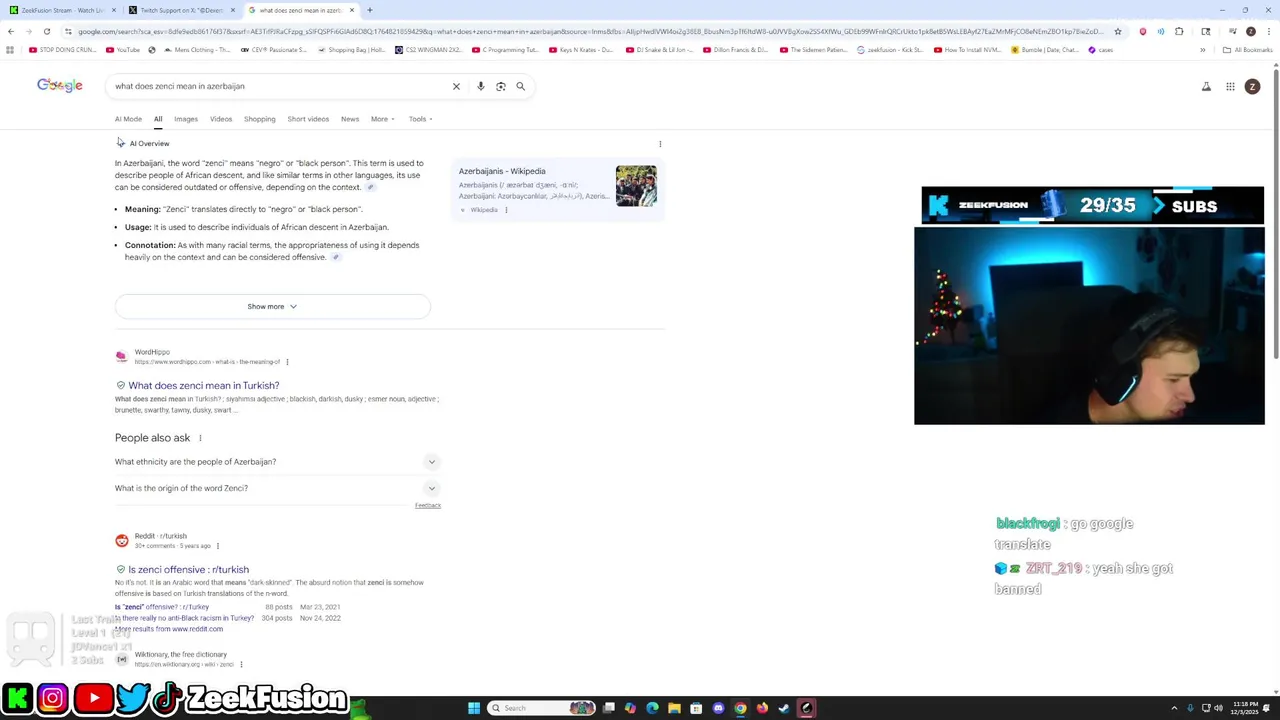
Task: Click the Windows taskbar Search box
Action: 540,708
